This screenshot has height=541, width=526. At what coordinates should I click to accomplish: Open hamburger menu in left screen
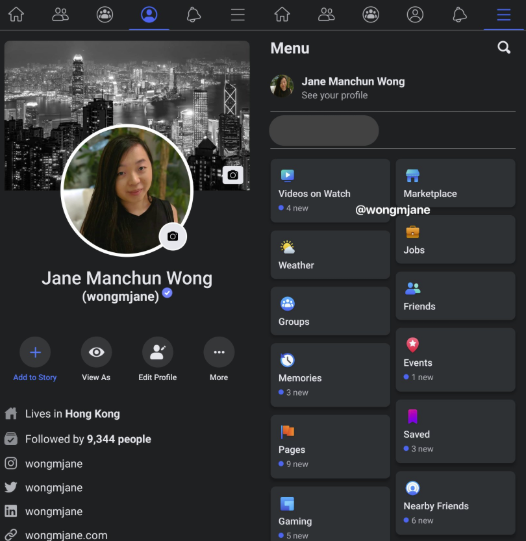pyautogui.click(x=238, y=15)
